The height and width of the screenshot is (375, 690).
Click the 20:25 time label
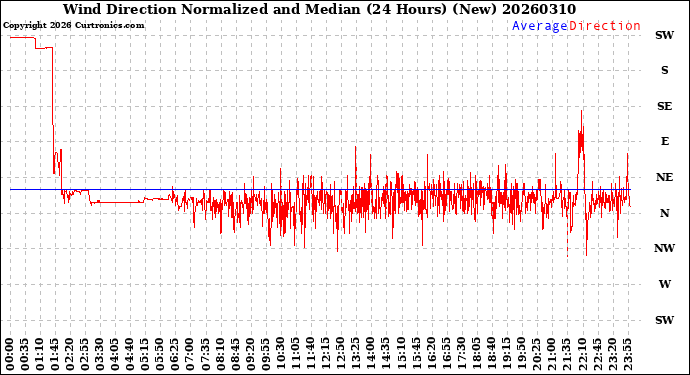click(536, 355)
